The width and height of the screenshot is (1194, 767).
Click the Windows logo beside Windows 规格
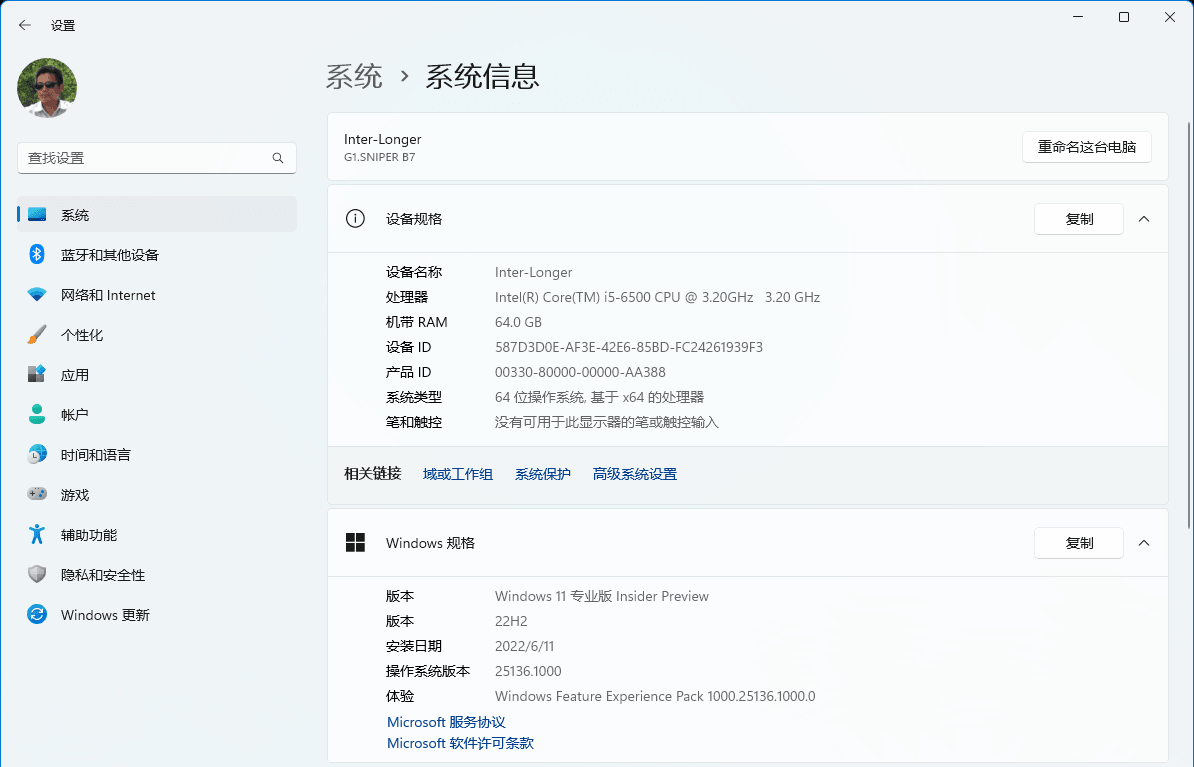point(355,542)
